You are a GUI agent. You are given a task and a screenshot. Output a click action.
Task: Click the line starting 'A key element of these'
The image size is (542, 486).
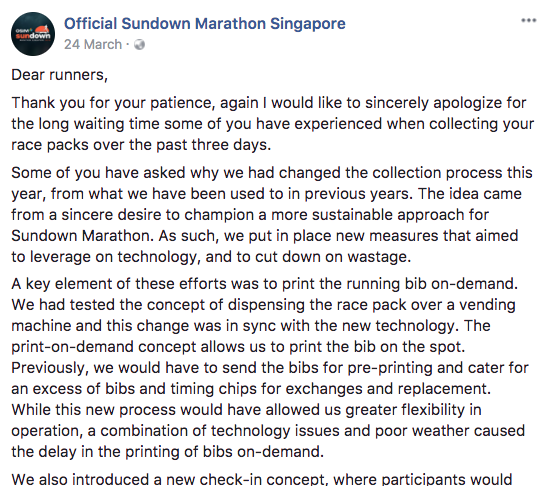pyautogui.click(x=265, y=284)
